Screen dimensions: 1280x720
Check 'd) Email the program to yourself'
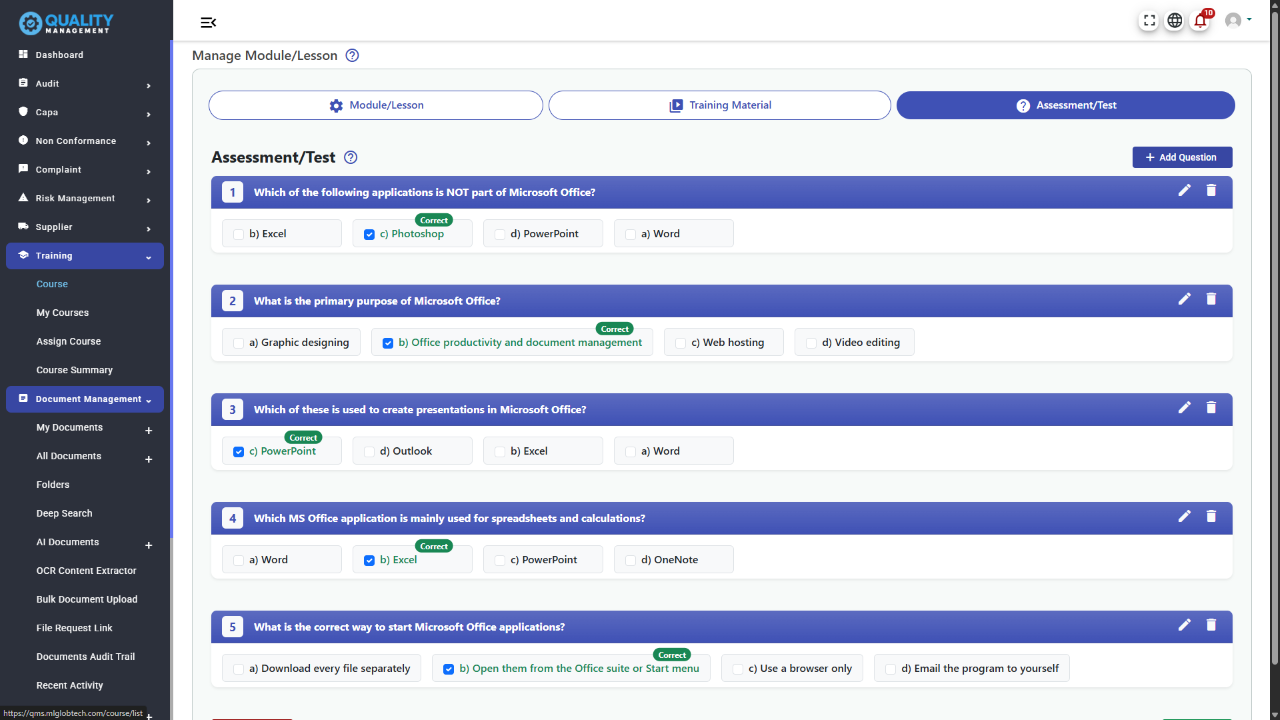pos(890,669)
